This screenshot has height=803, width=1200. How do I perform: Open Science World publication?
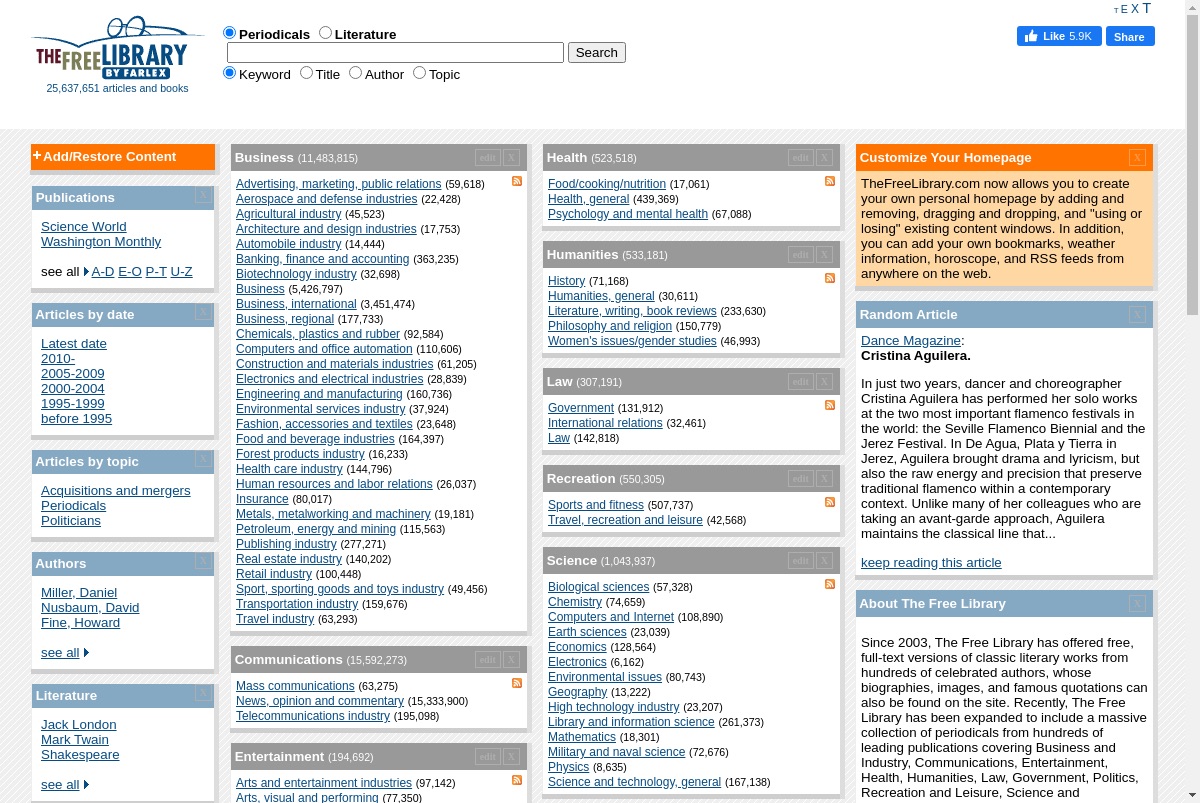click(84, 226)
